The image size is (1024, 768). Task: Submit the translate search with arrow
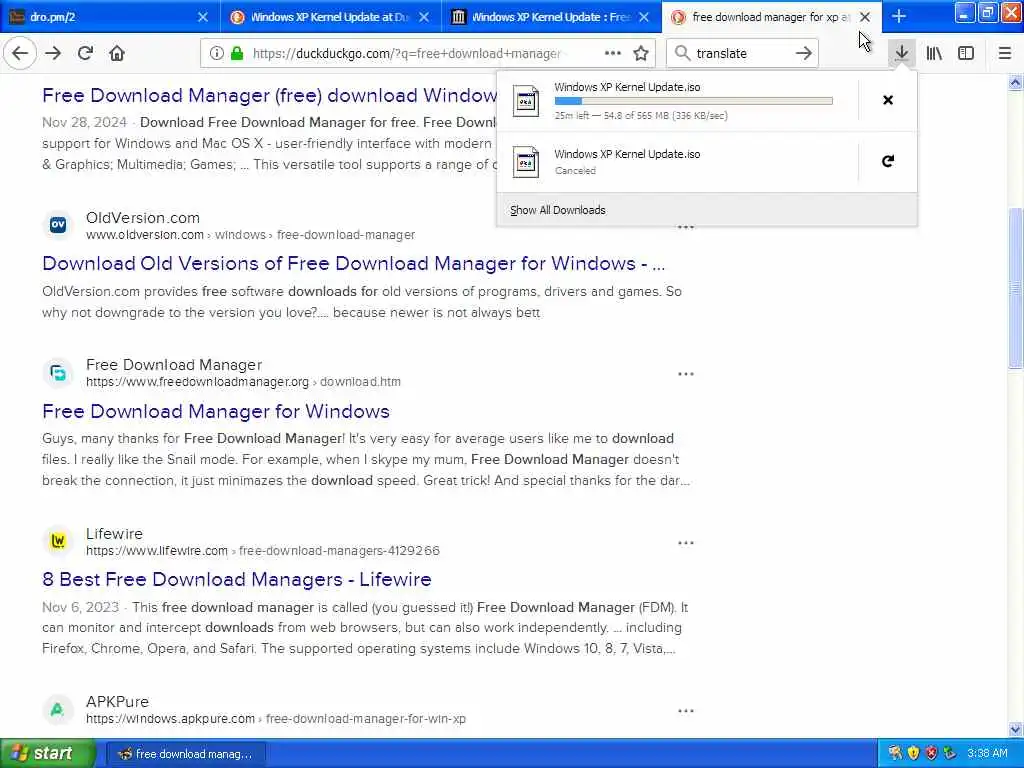point(804,54)
